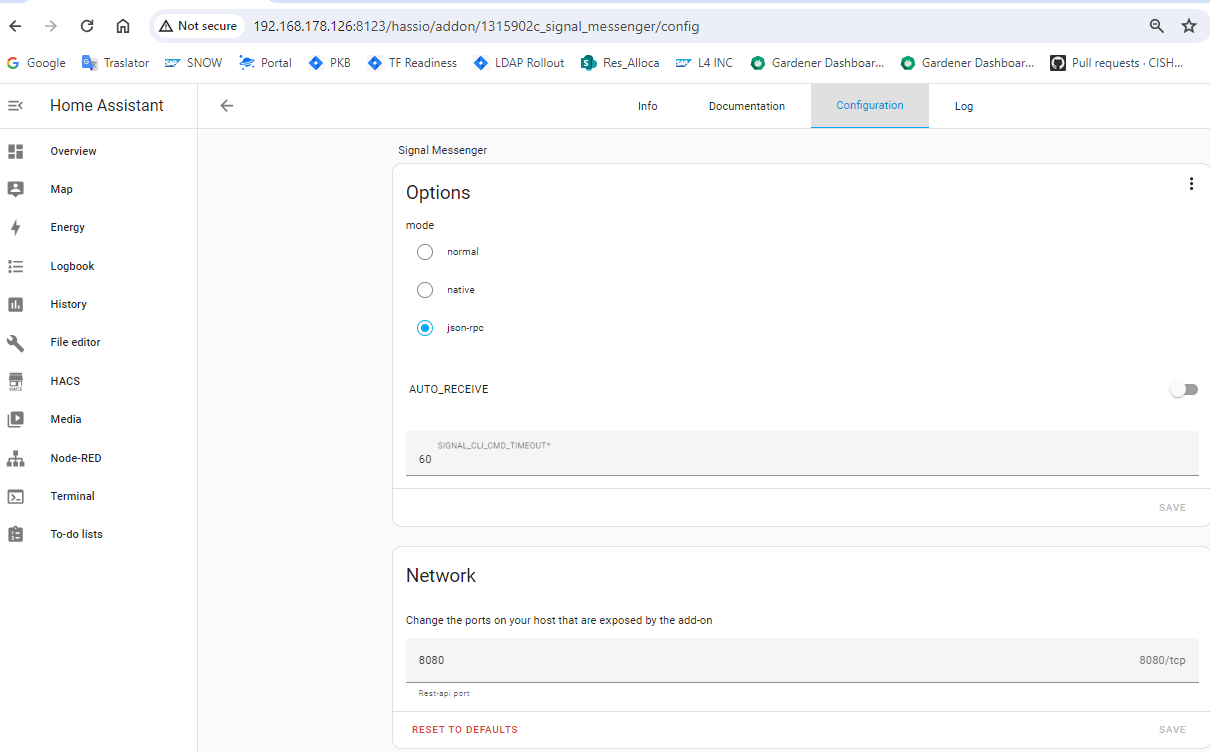
Task: Collapse the sidebar using the hamburger icon
Action: click(x=16, y=105)
